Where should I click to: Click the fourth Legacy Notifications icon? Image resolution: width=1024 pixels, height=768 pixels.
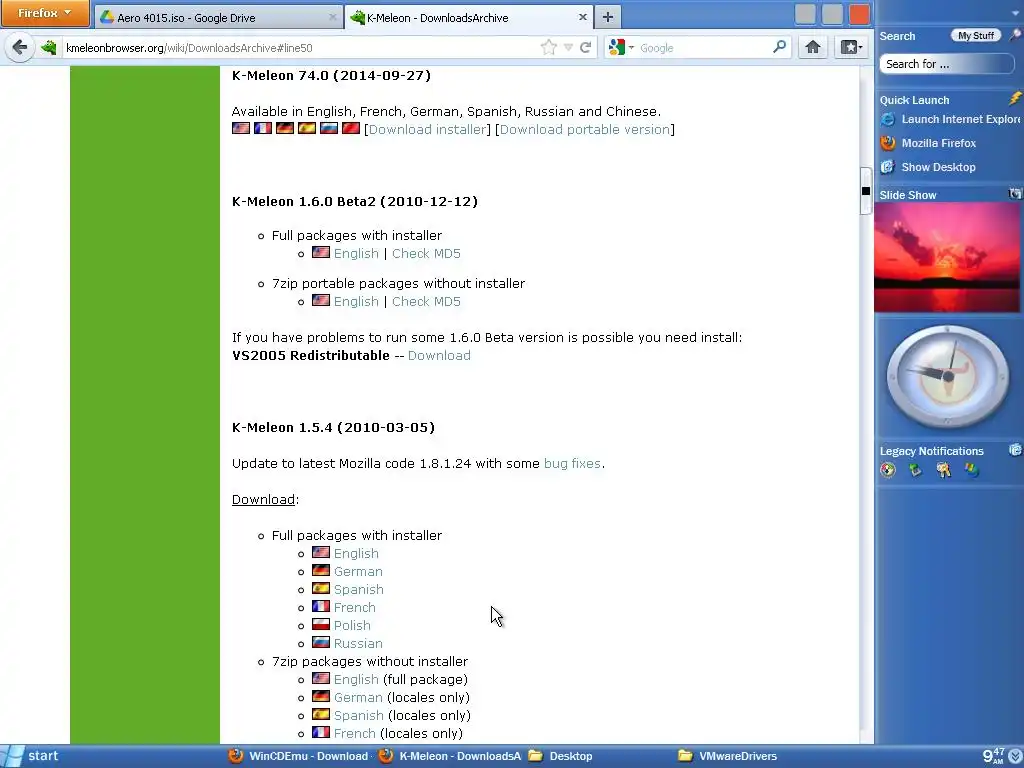(x=972, y=470)
